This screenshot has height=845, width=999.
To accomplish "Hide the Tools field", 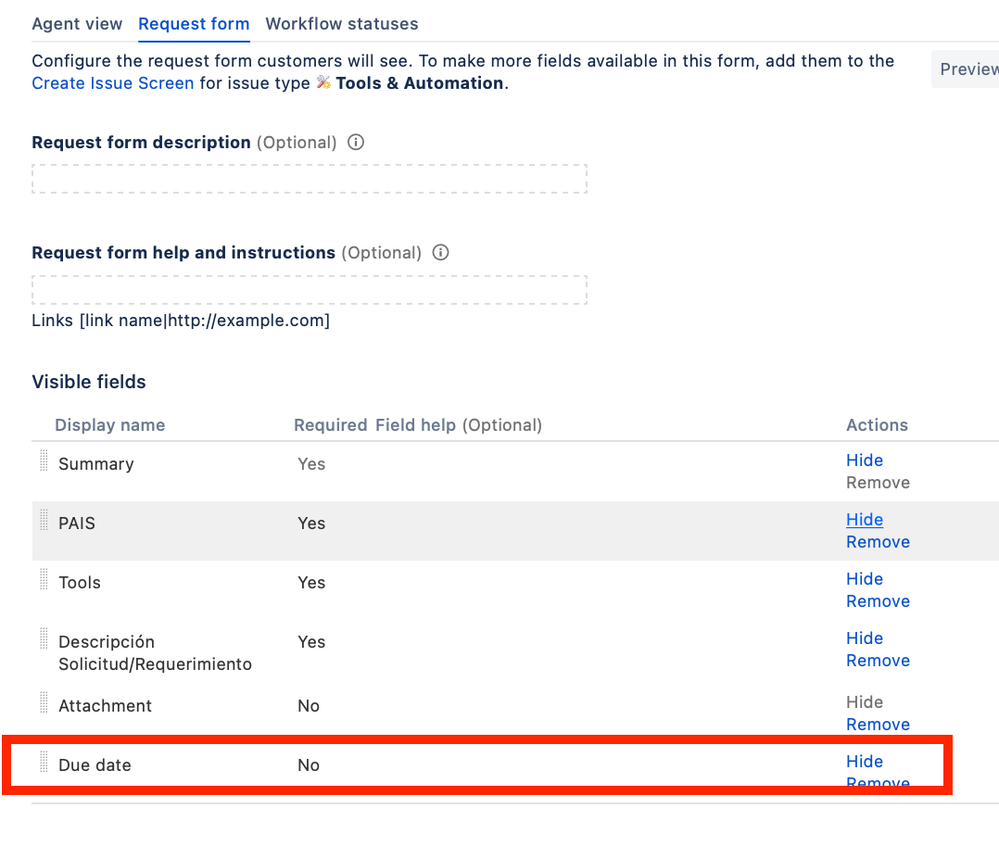I will [x=864, y=579].
